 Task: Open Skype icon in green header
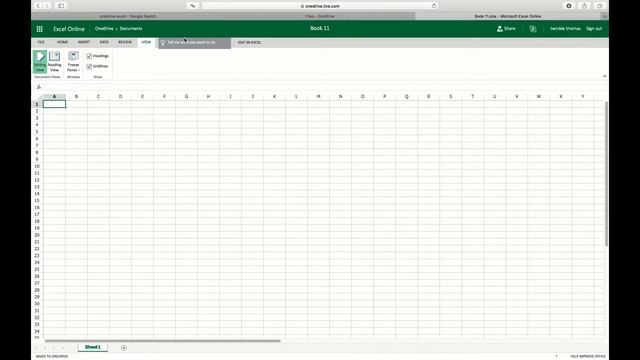533,29
